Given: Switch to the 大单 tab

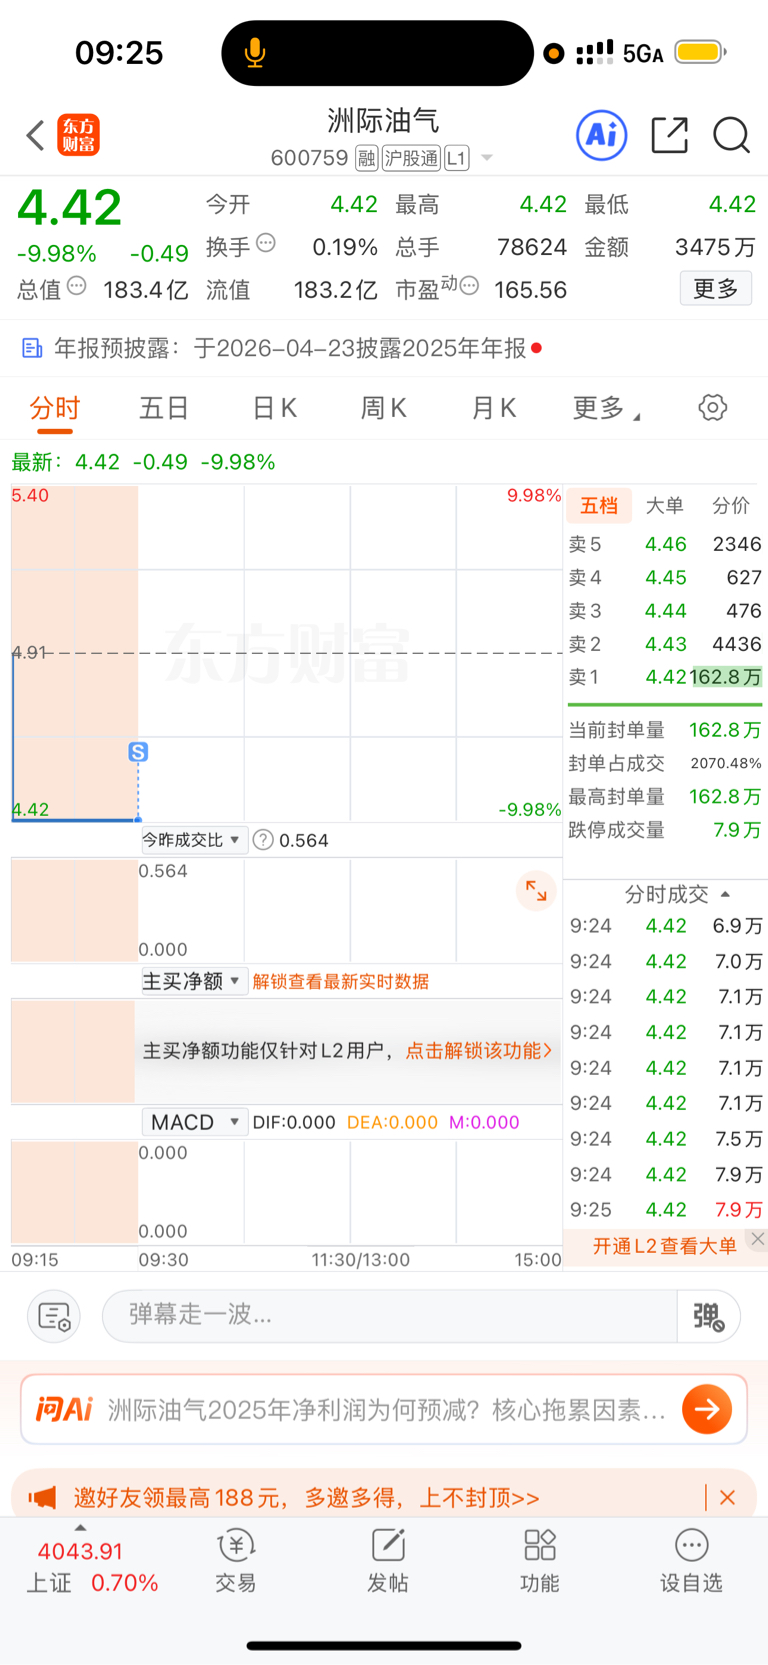Looking at the screenshot, I should point(665,505).
